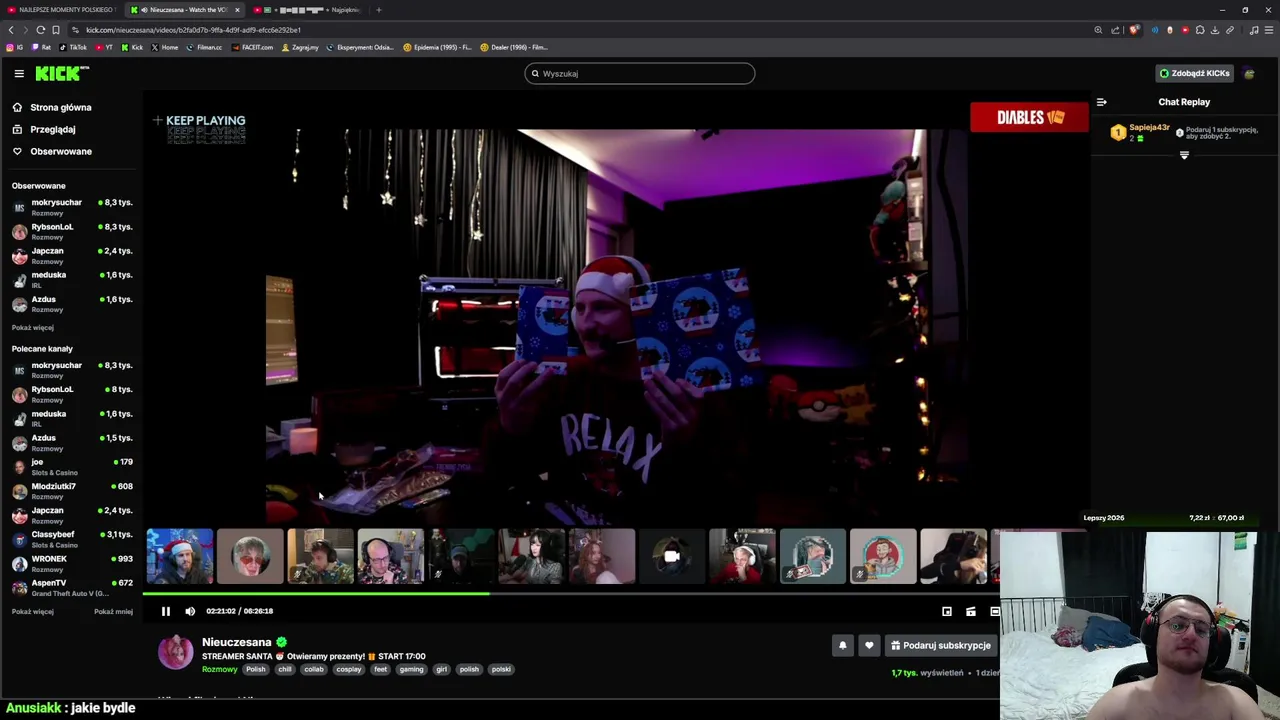
Task: Click the share page icon in address bar
Action: pos(1115,30)
